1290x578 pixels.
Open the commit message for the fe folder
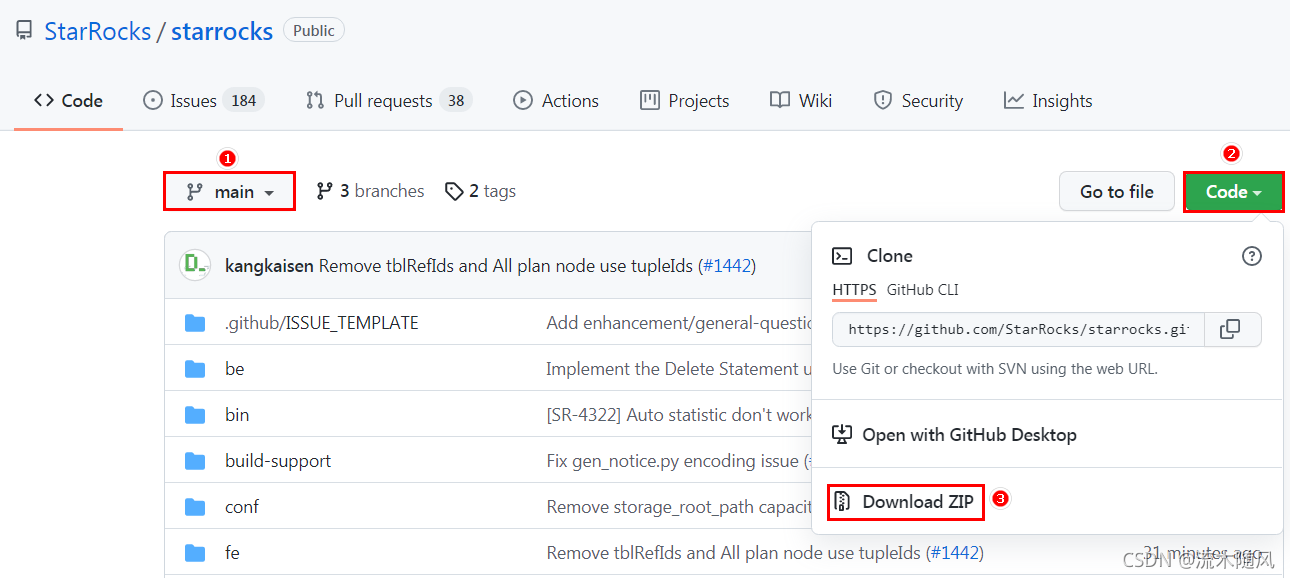coord(734,553)
